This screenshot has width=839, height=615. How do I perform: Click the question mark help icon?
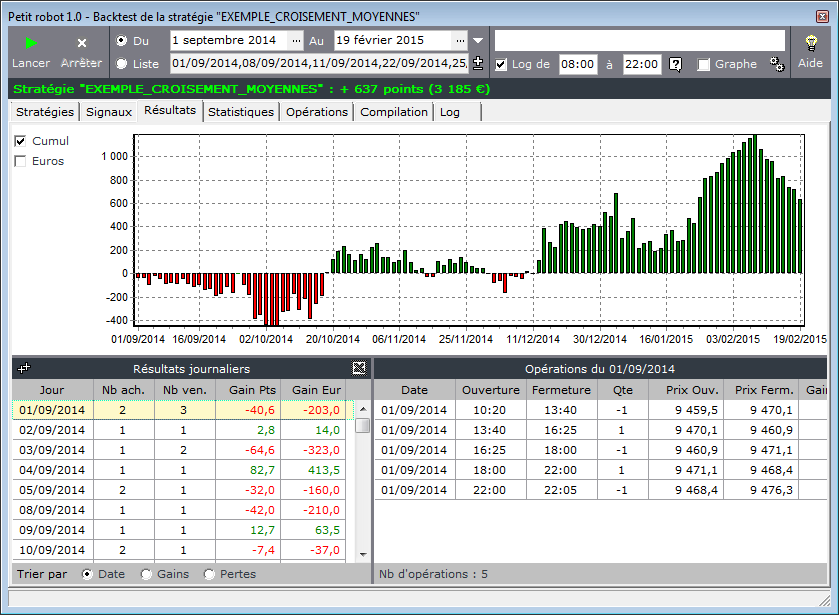pos(676,64)
